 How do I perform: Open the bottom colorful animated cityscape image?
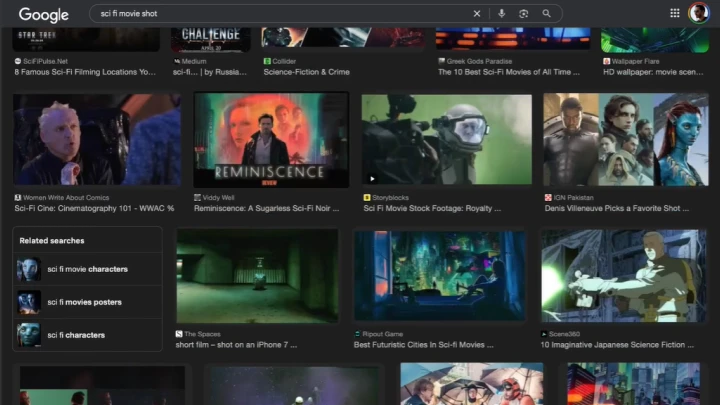[634, 384]
